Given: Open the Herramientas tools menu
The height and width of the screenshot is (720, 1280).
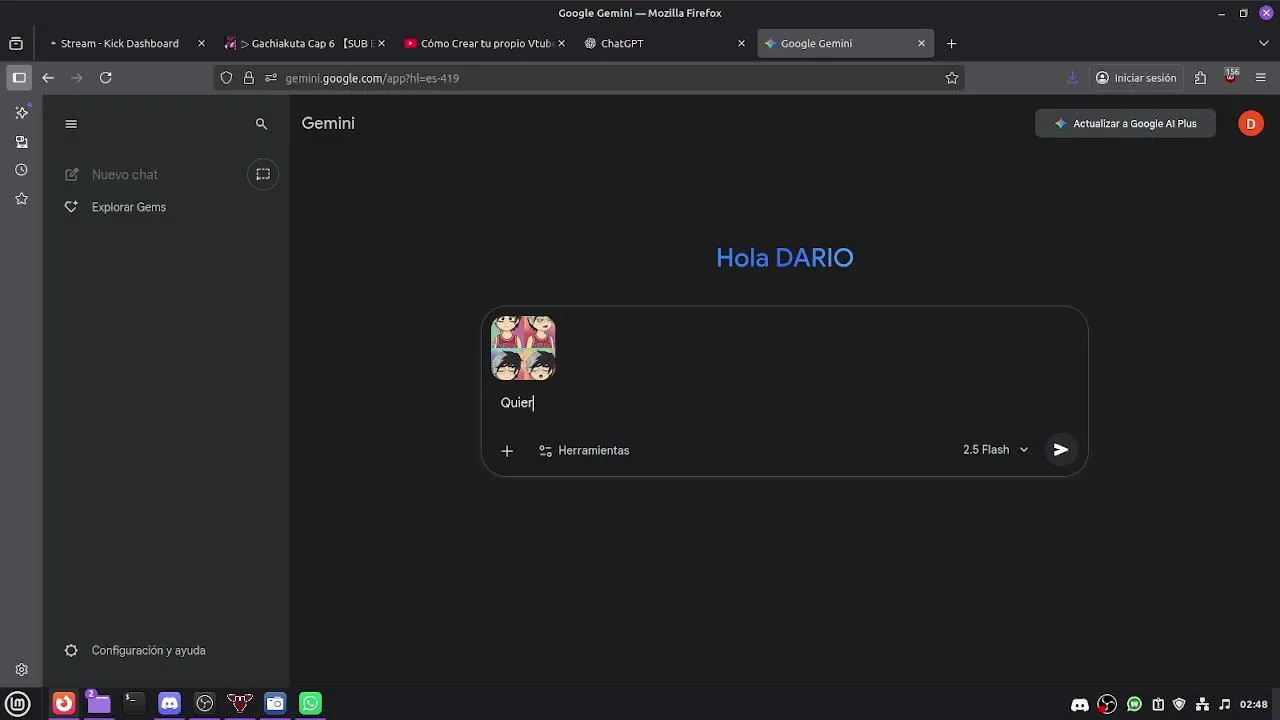Looking at the screenshot, I should [x=584, y=451].
